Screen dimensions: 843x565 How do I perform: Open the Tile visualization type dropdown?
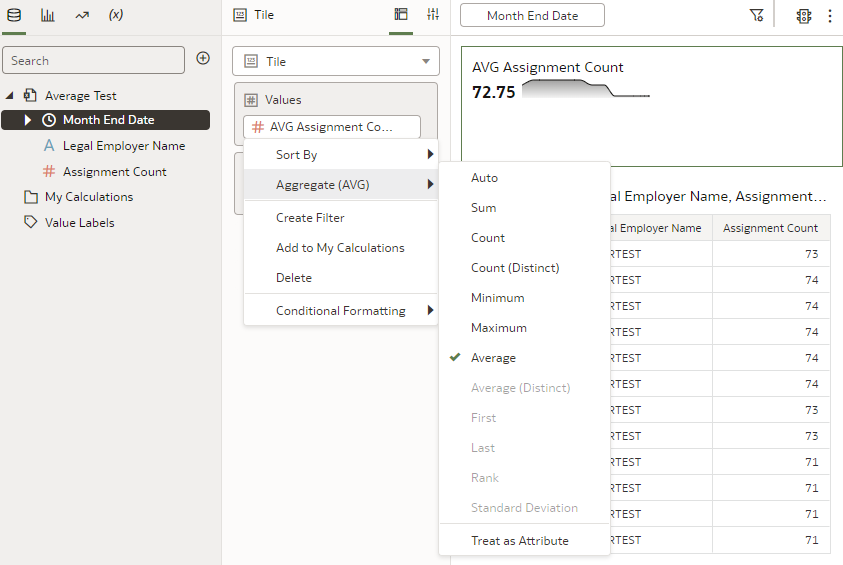point(336,61)
